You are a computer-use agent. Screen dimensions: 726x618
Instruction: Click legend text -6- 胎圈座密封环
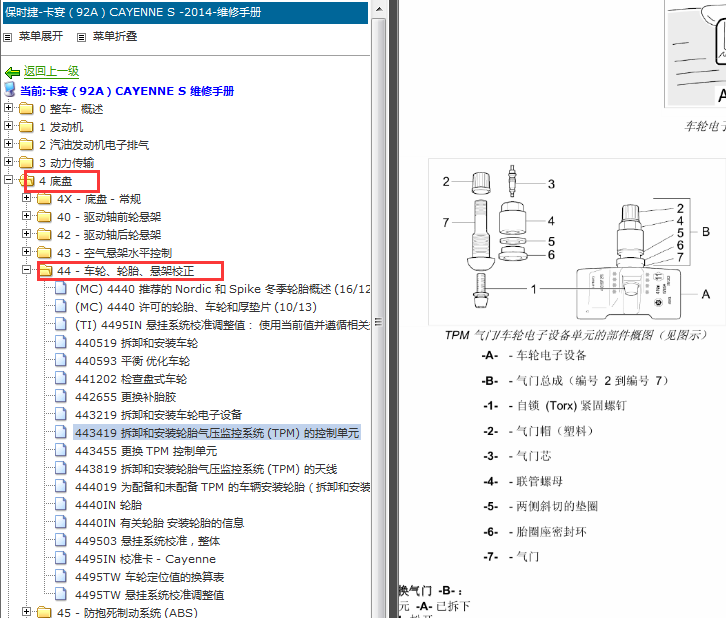click(x=535, y=532)
